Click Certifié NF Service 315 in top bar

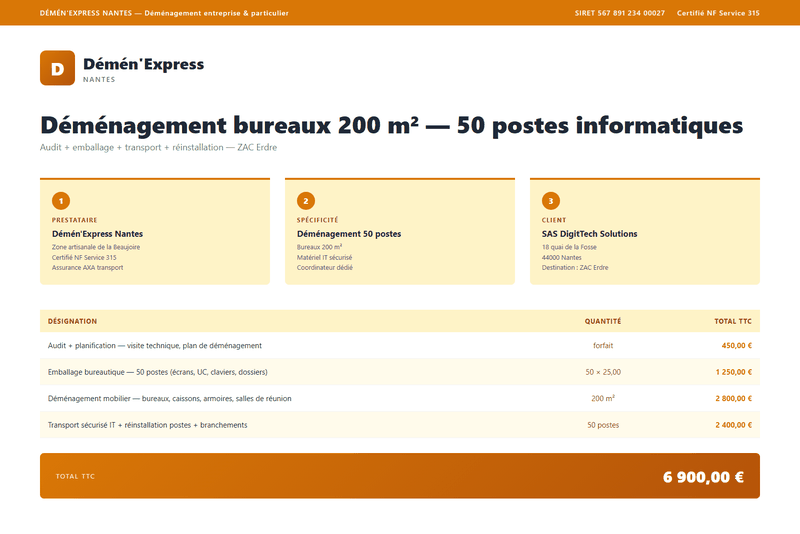pos(718,13)
